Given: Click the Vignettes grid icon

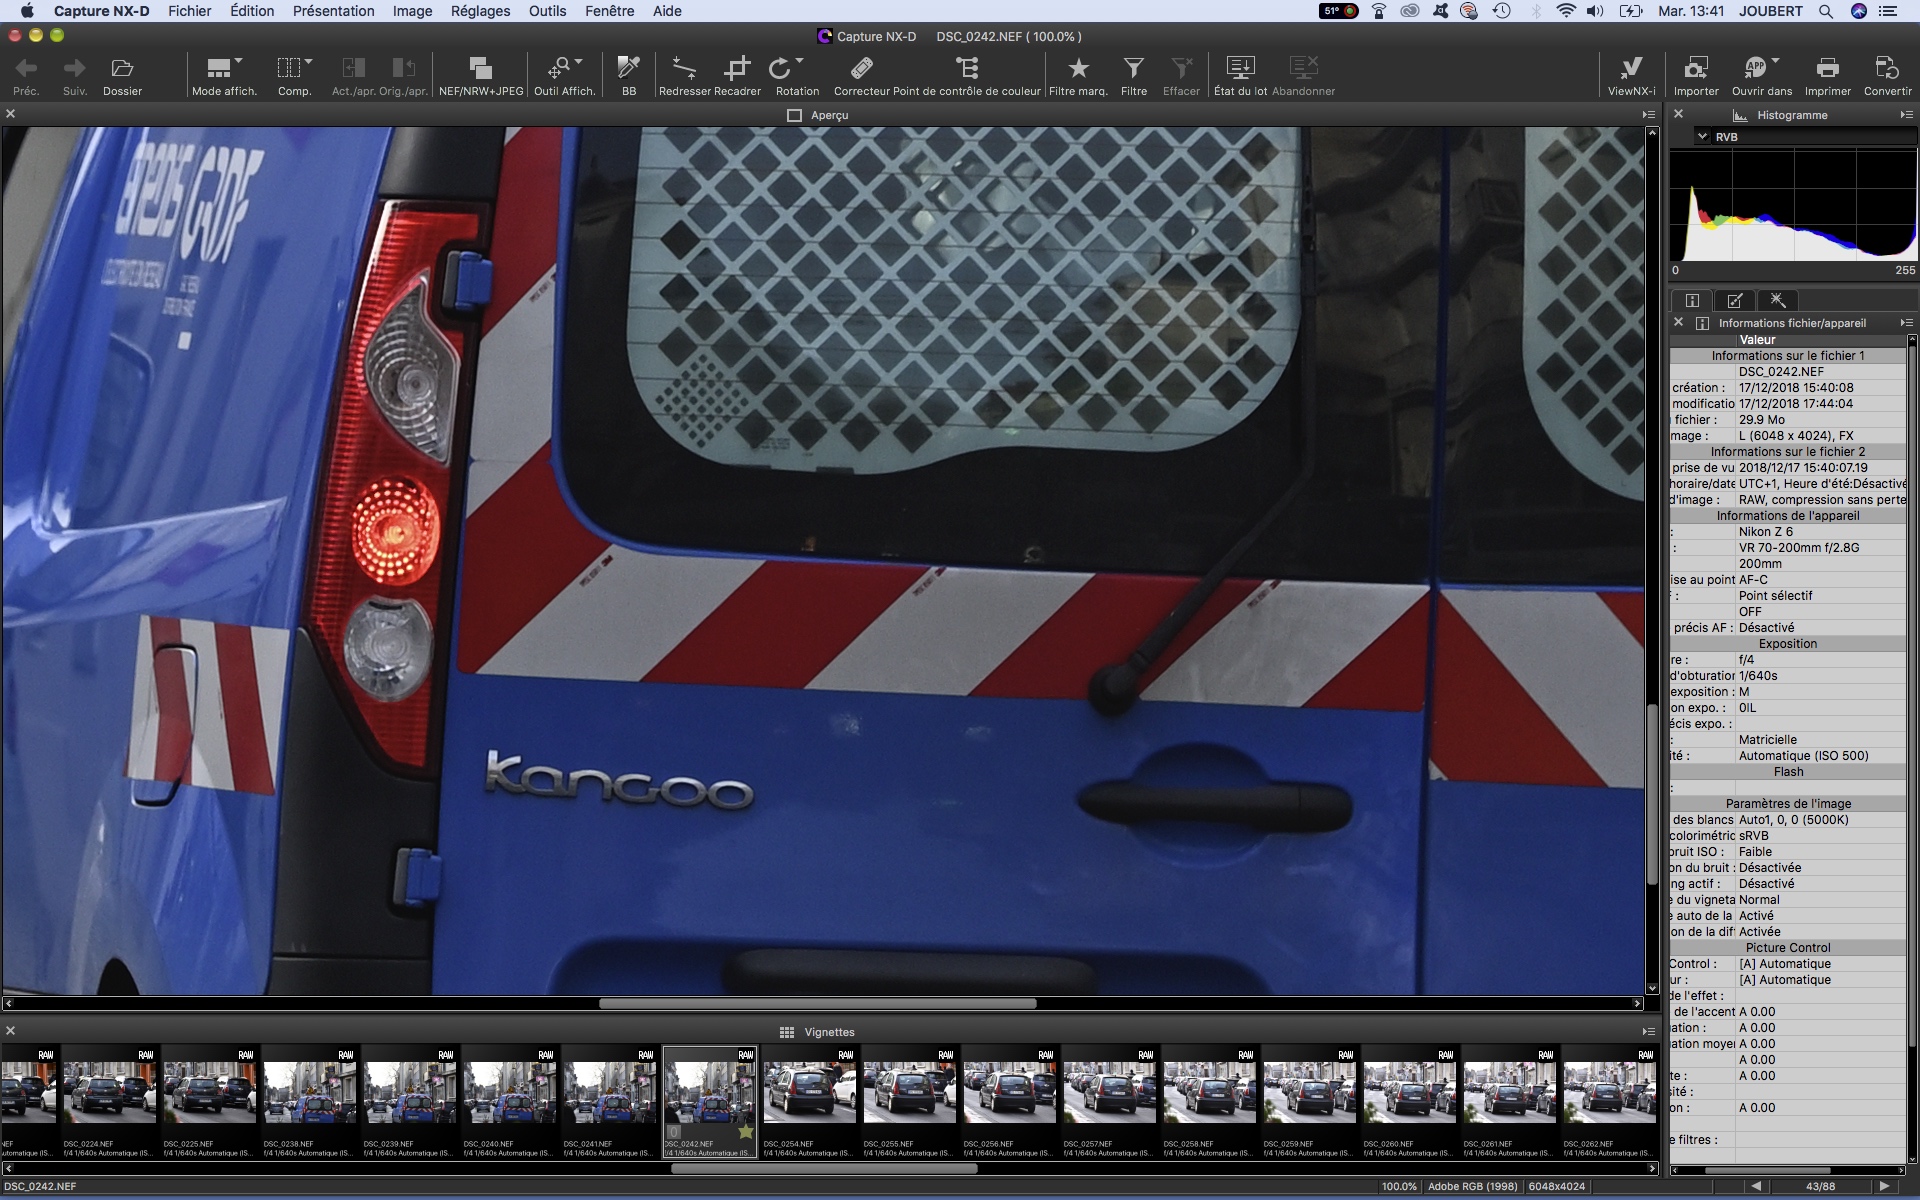Looking at the screenshot, I should 787,1032.
